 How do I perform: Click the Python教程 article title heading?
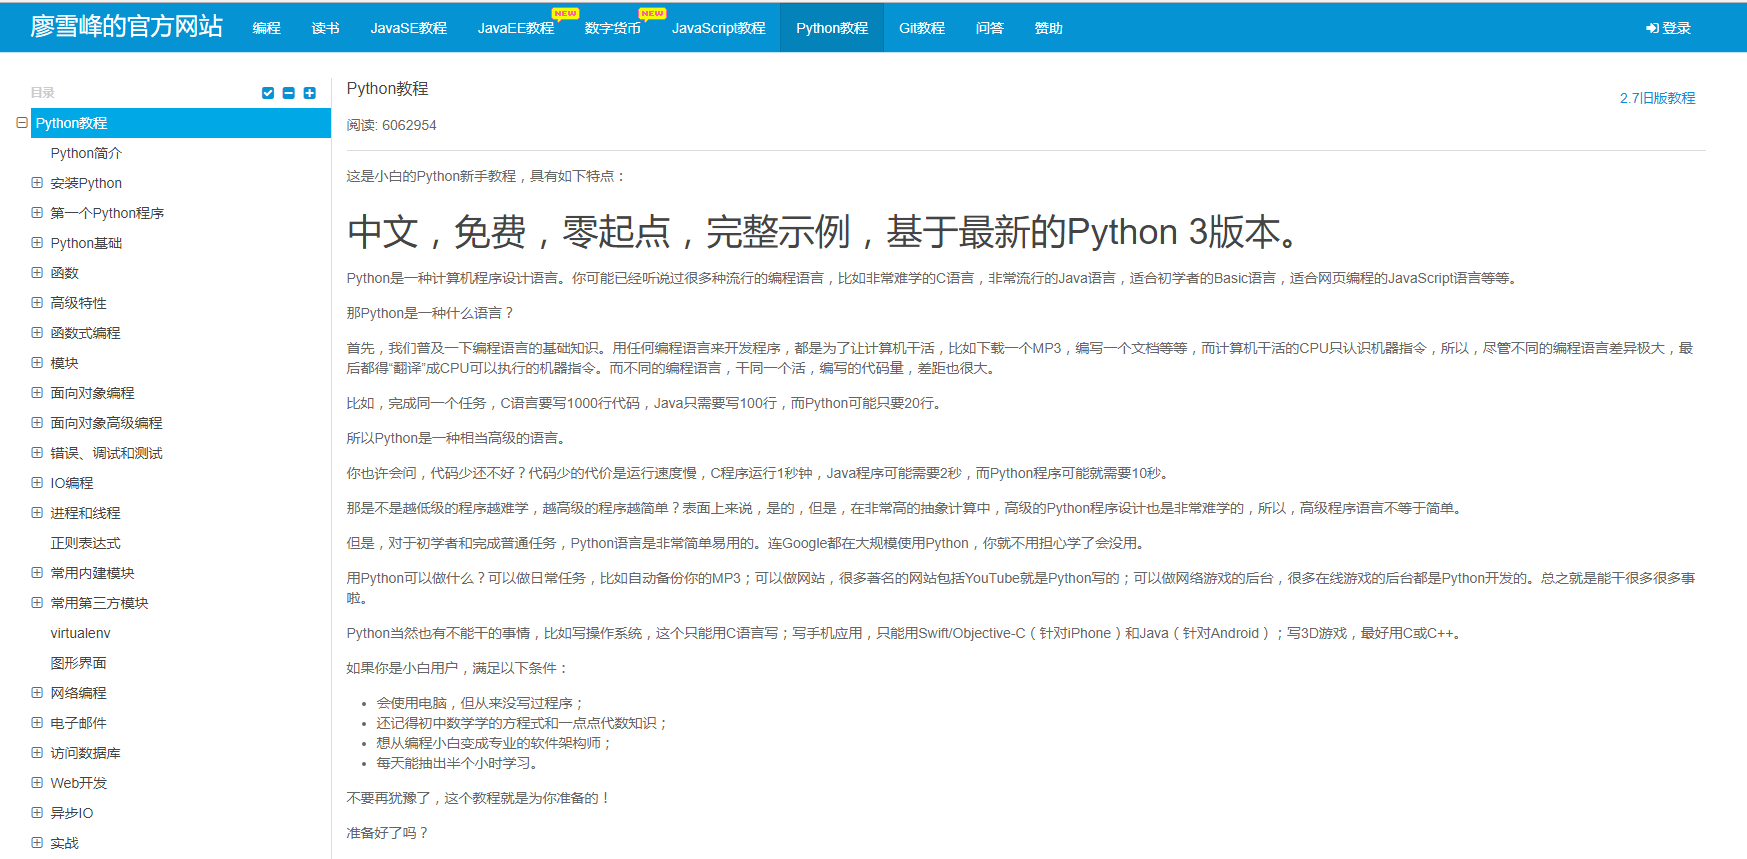click(x=387, y=89)
